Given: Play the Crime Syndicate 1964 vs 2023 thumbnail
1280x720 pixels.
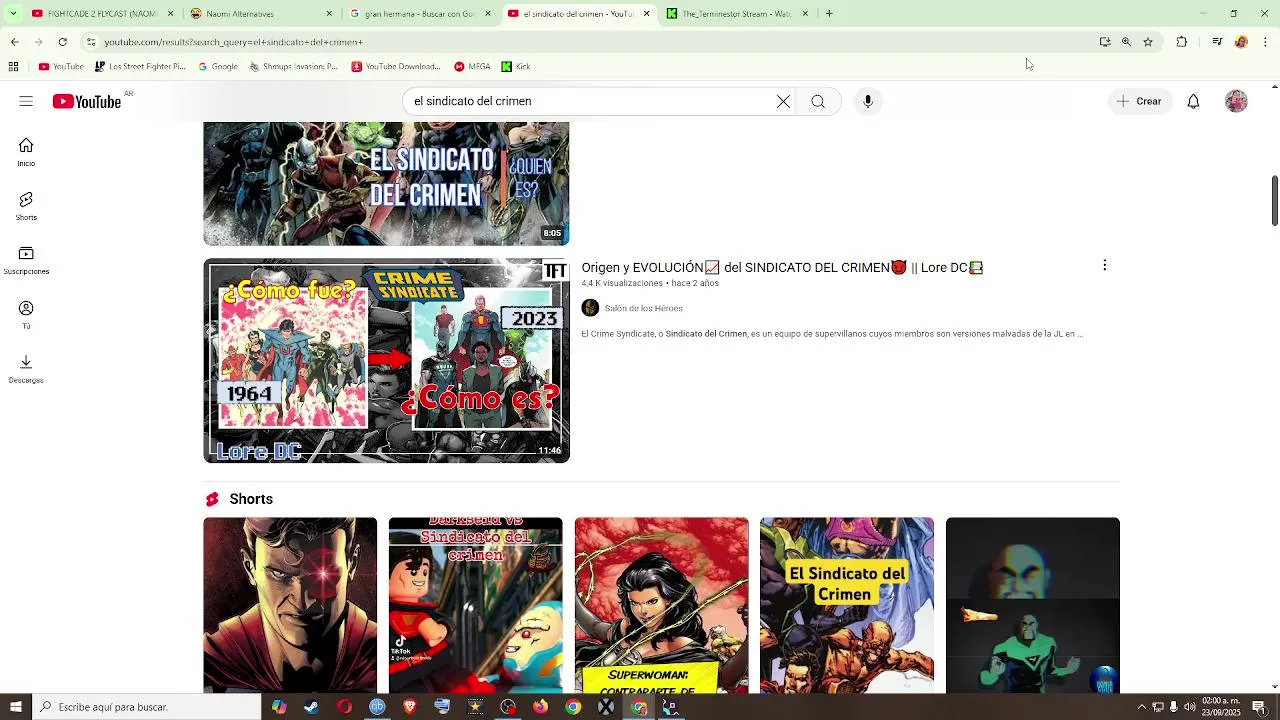Looking at the screenshot, I should 386,361.
